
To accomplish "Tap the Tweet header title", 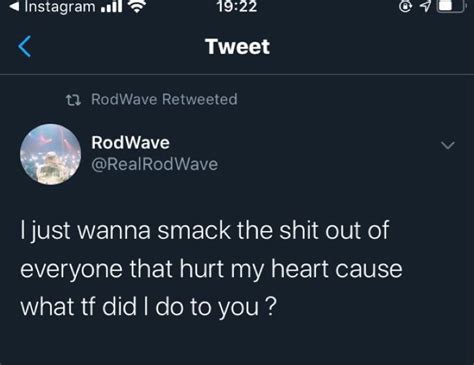I will (x=237, y=46).
